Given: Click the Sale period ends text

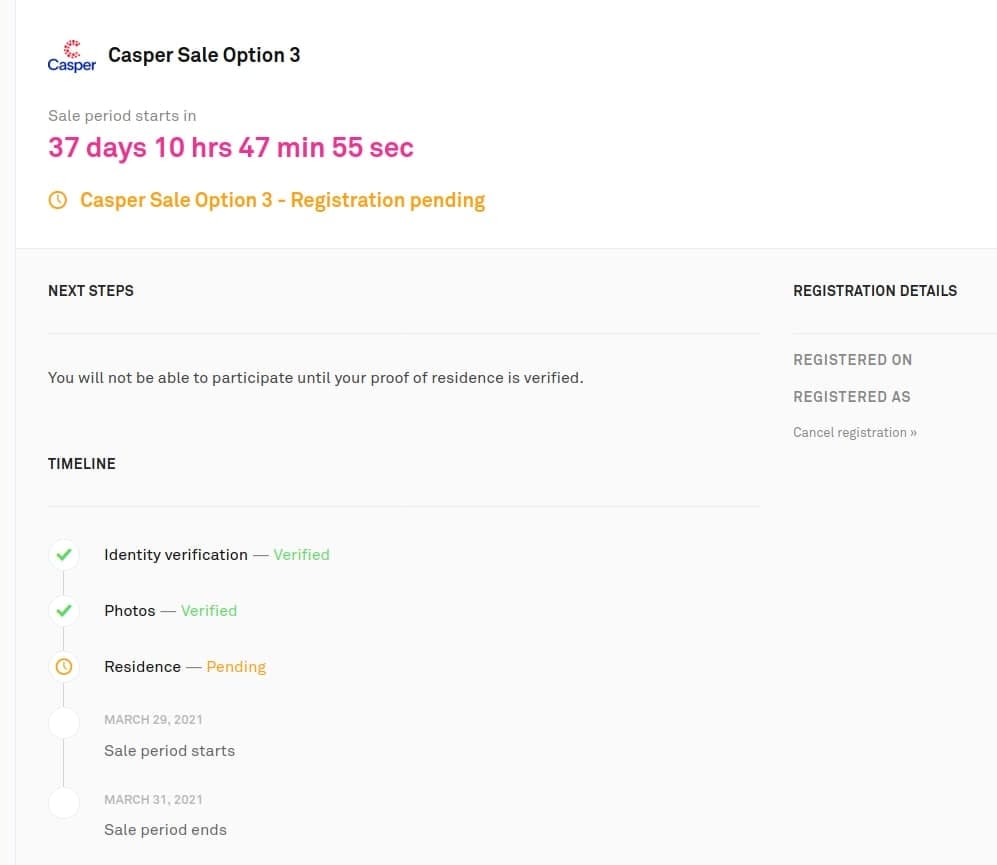Looking at the screenshot, I should click(165, 830).
